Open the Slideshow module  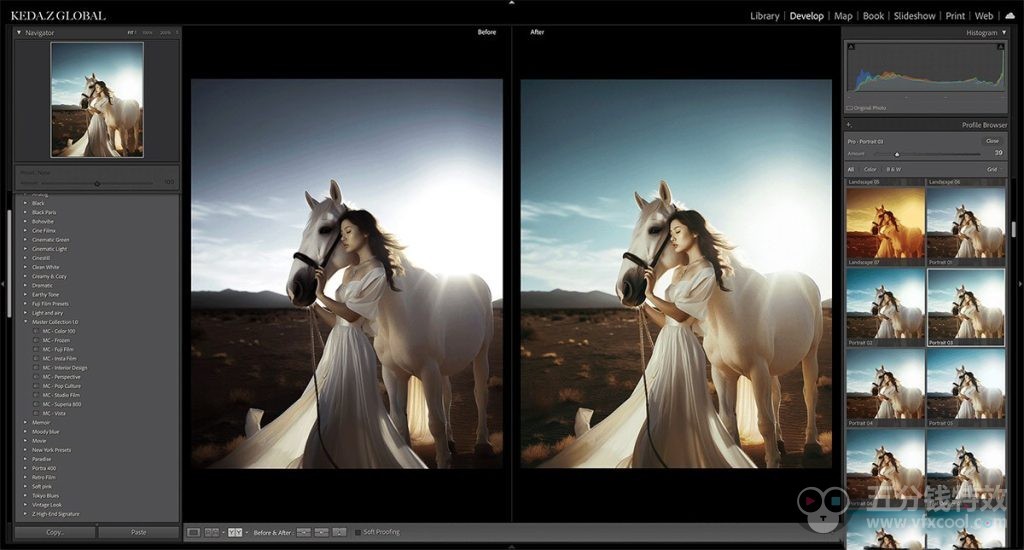pos(914,16)
